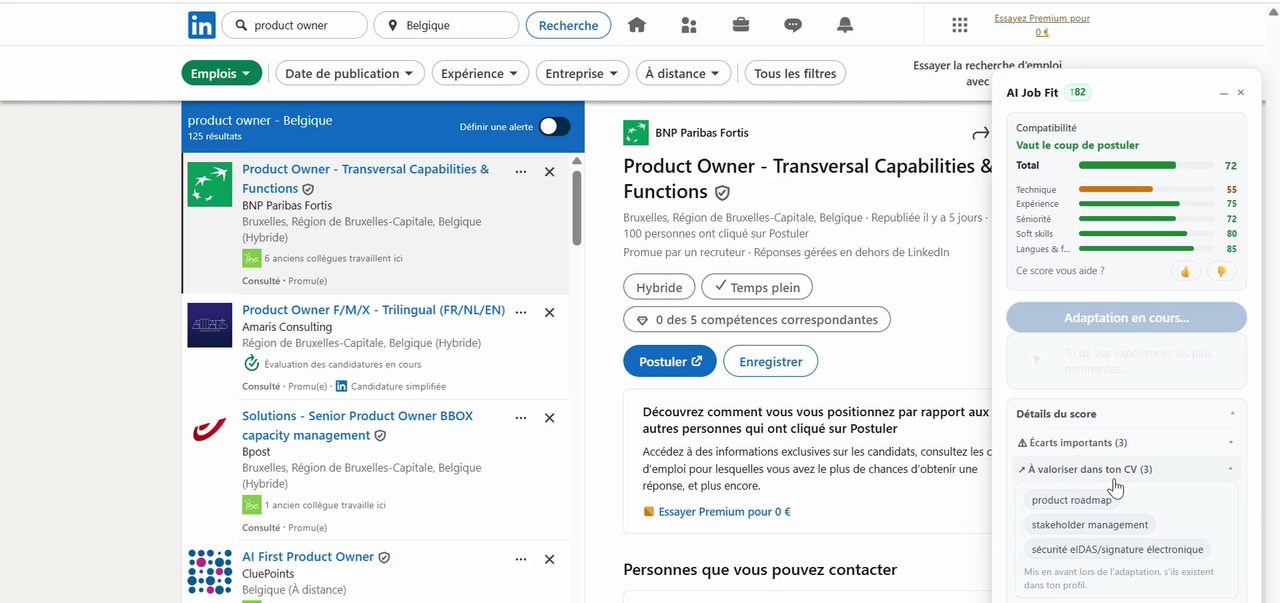Dismiss the BNP Paribas Fortis job card
This screenshot has height=603, width=1280.
pyautogui.click(x=549, y=172)
